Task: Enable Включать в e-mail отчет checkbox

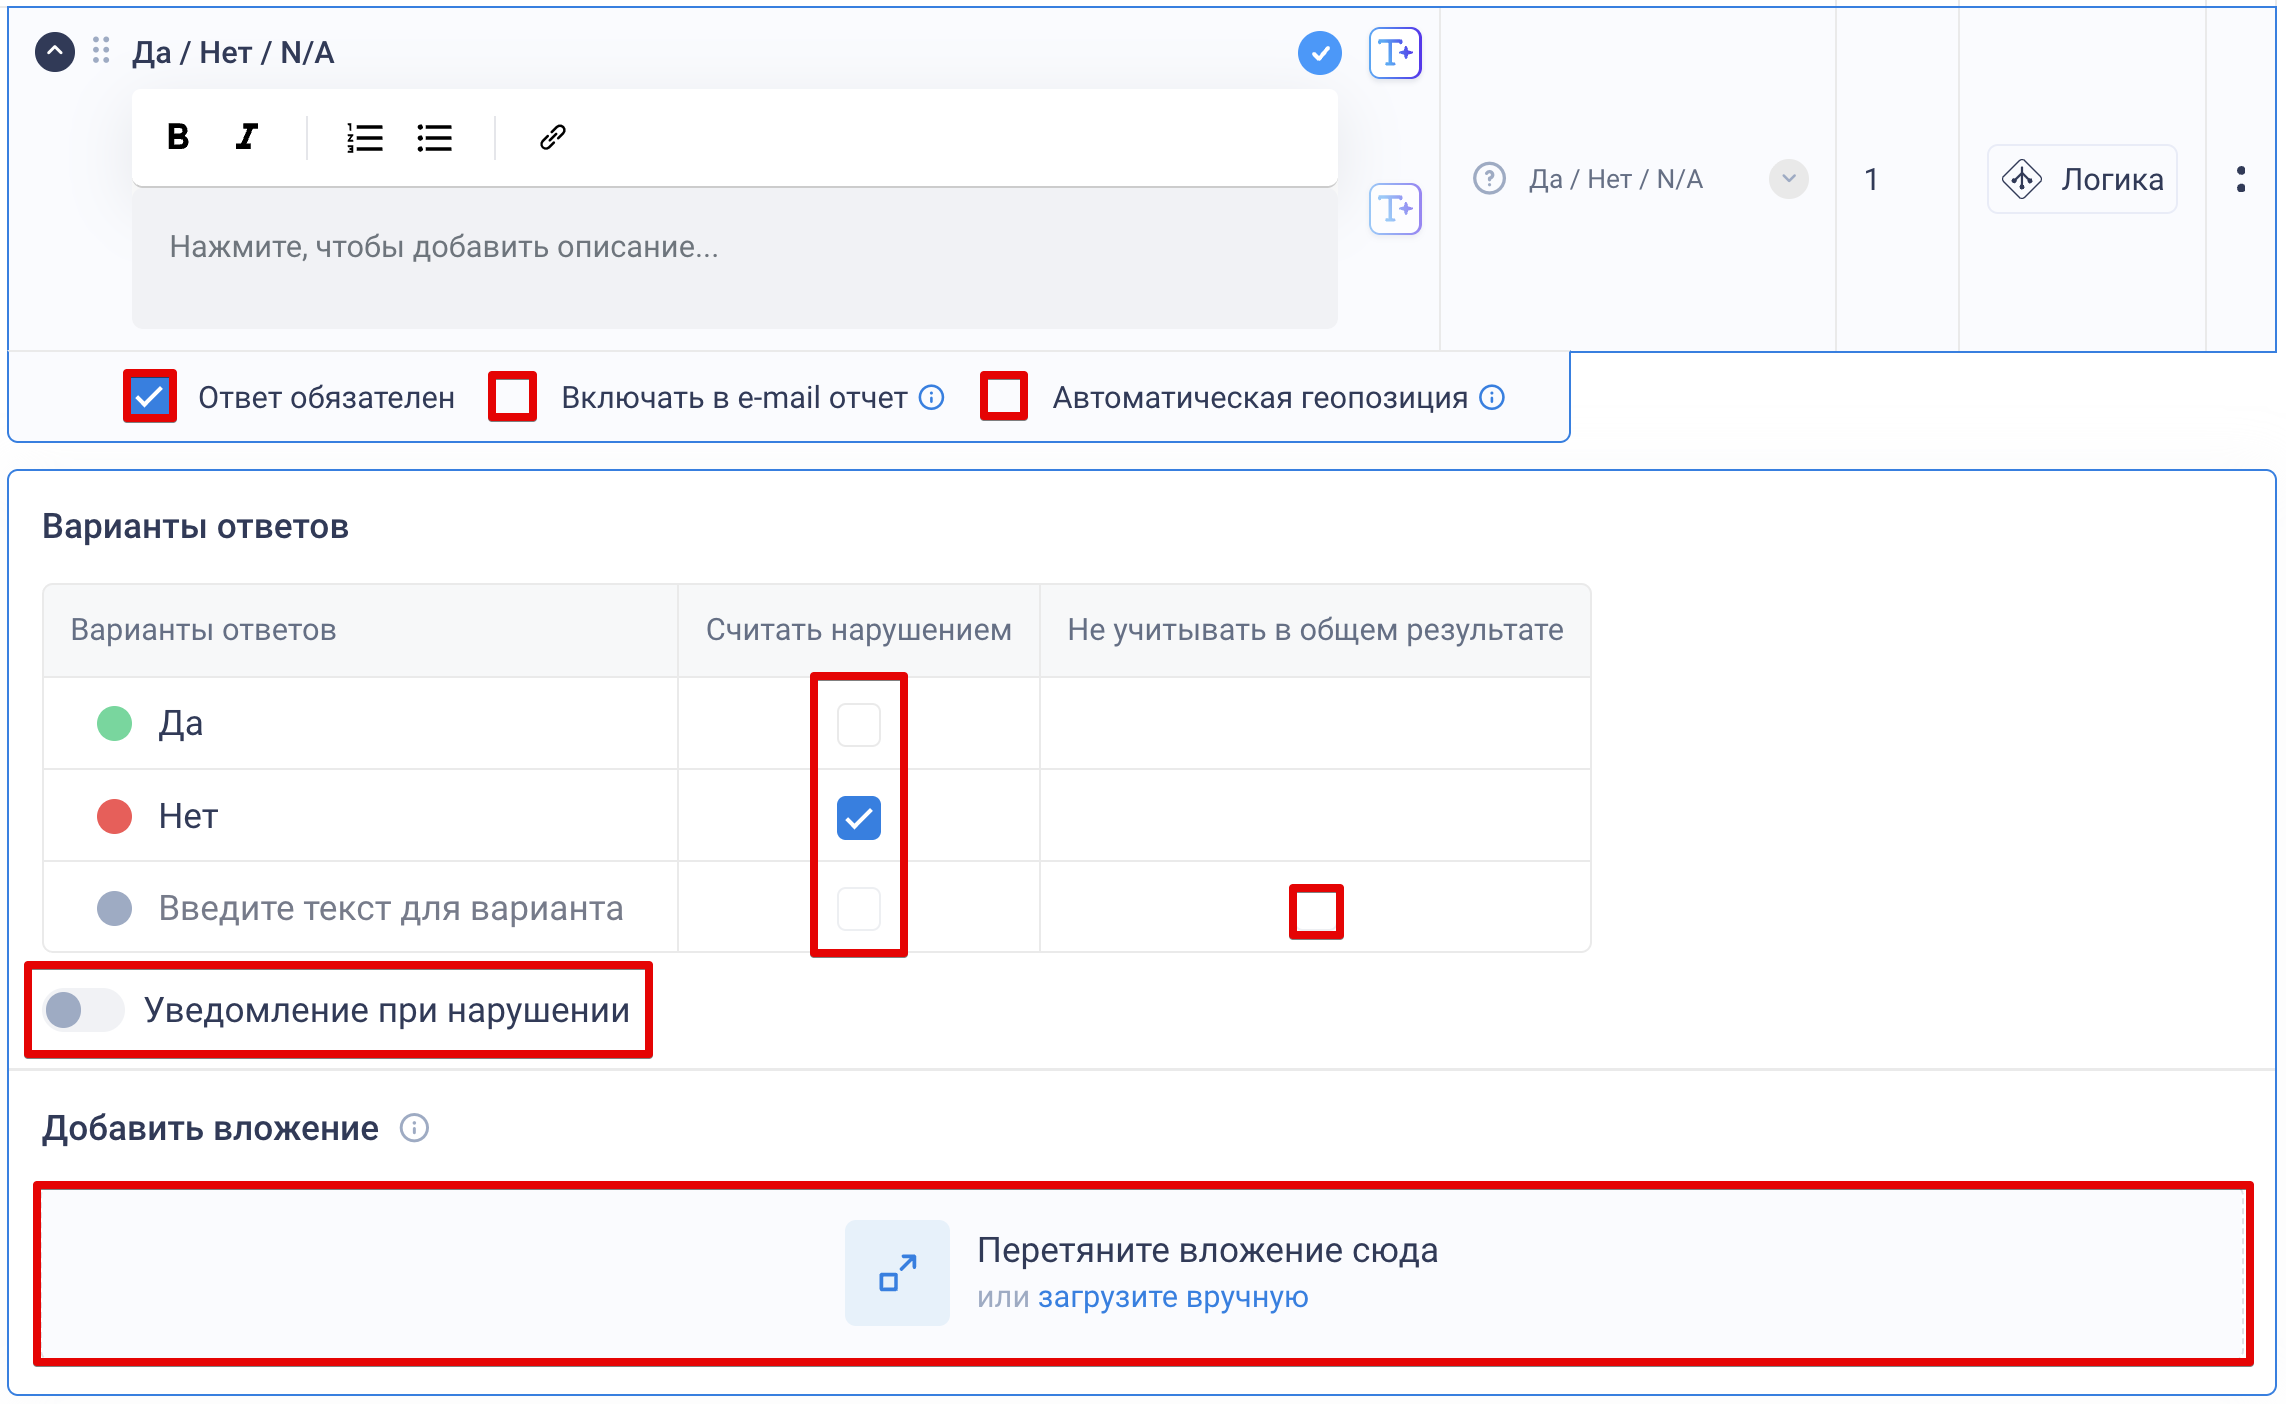Action: point(512,397)
